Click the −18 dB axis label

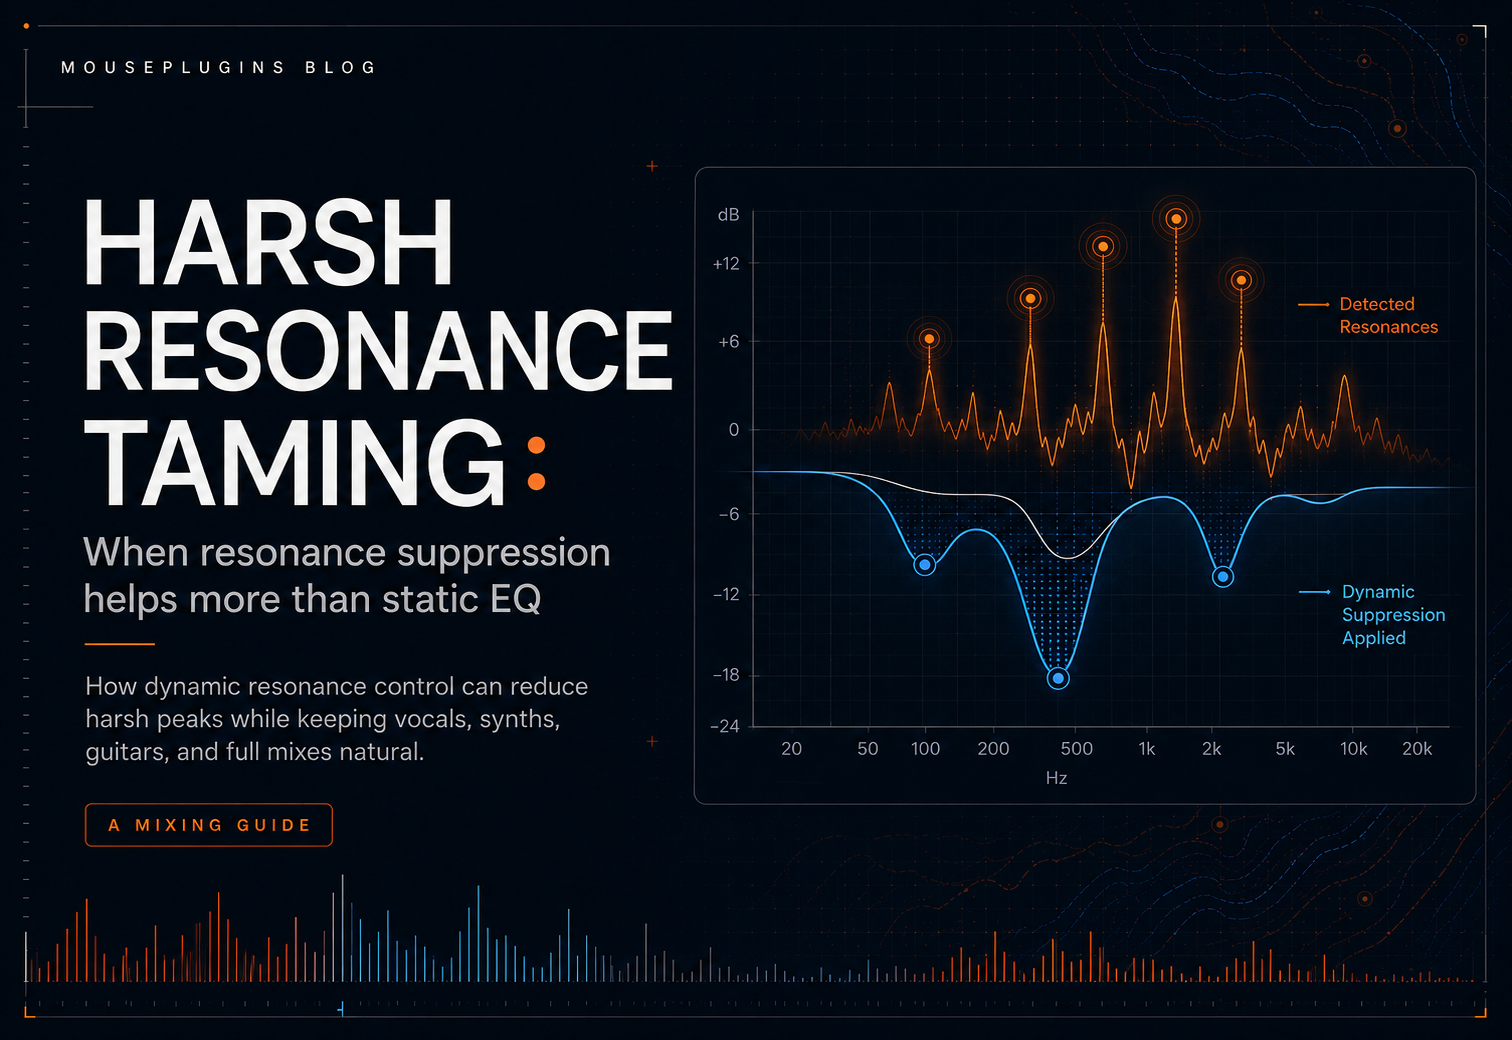(726, 675)
